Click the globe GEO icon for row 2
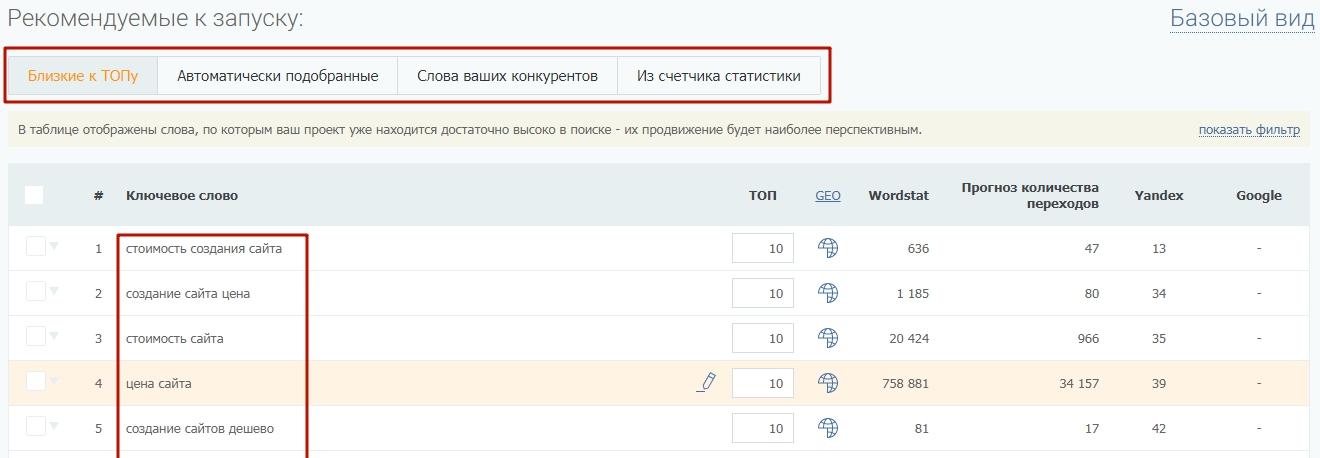 828,293
